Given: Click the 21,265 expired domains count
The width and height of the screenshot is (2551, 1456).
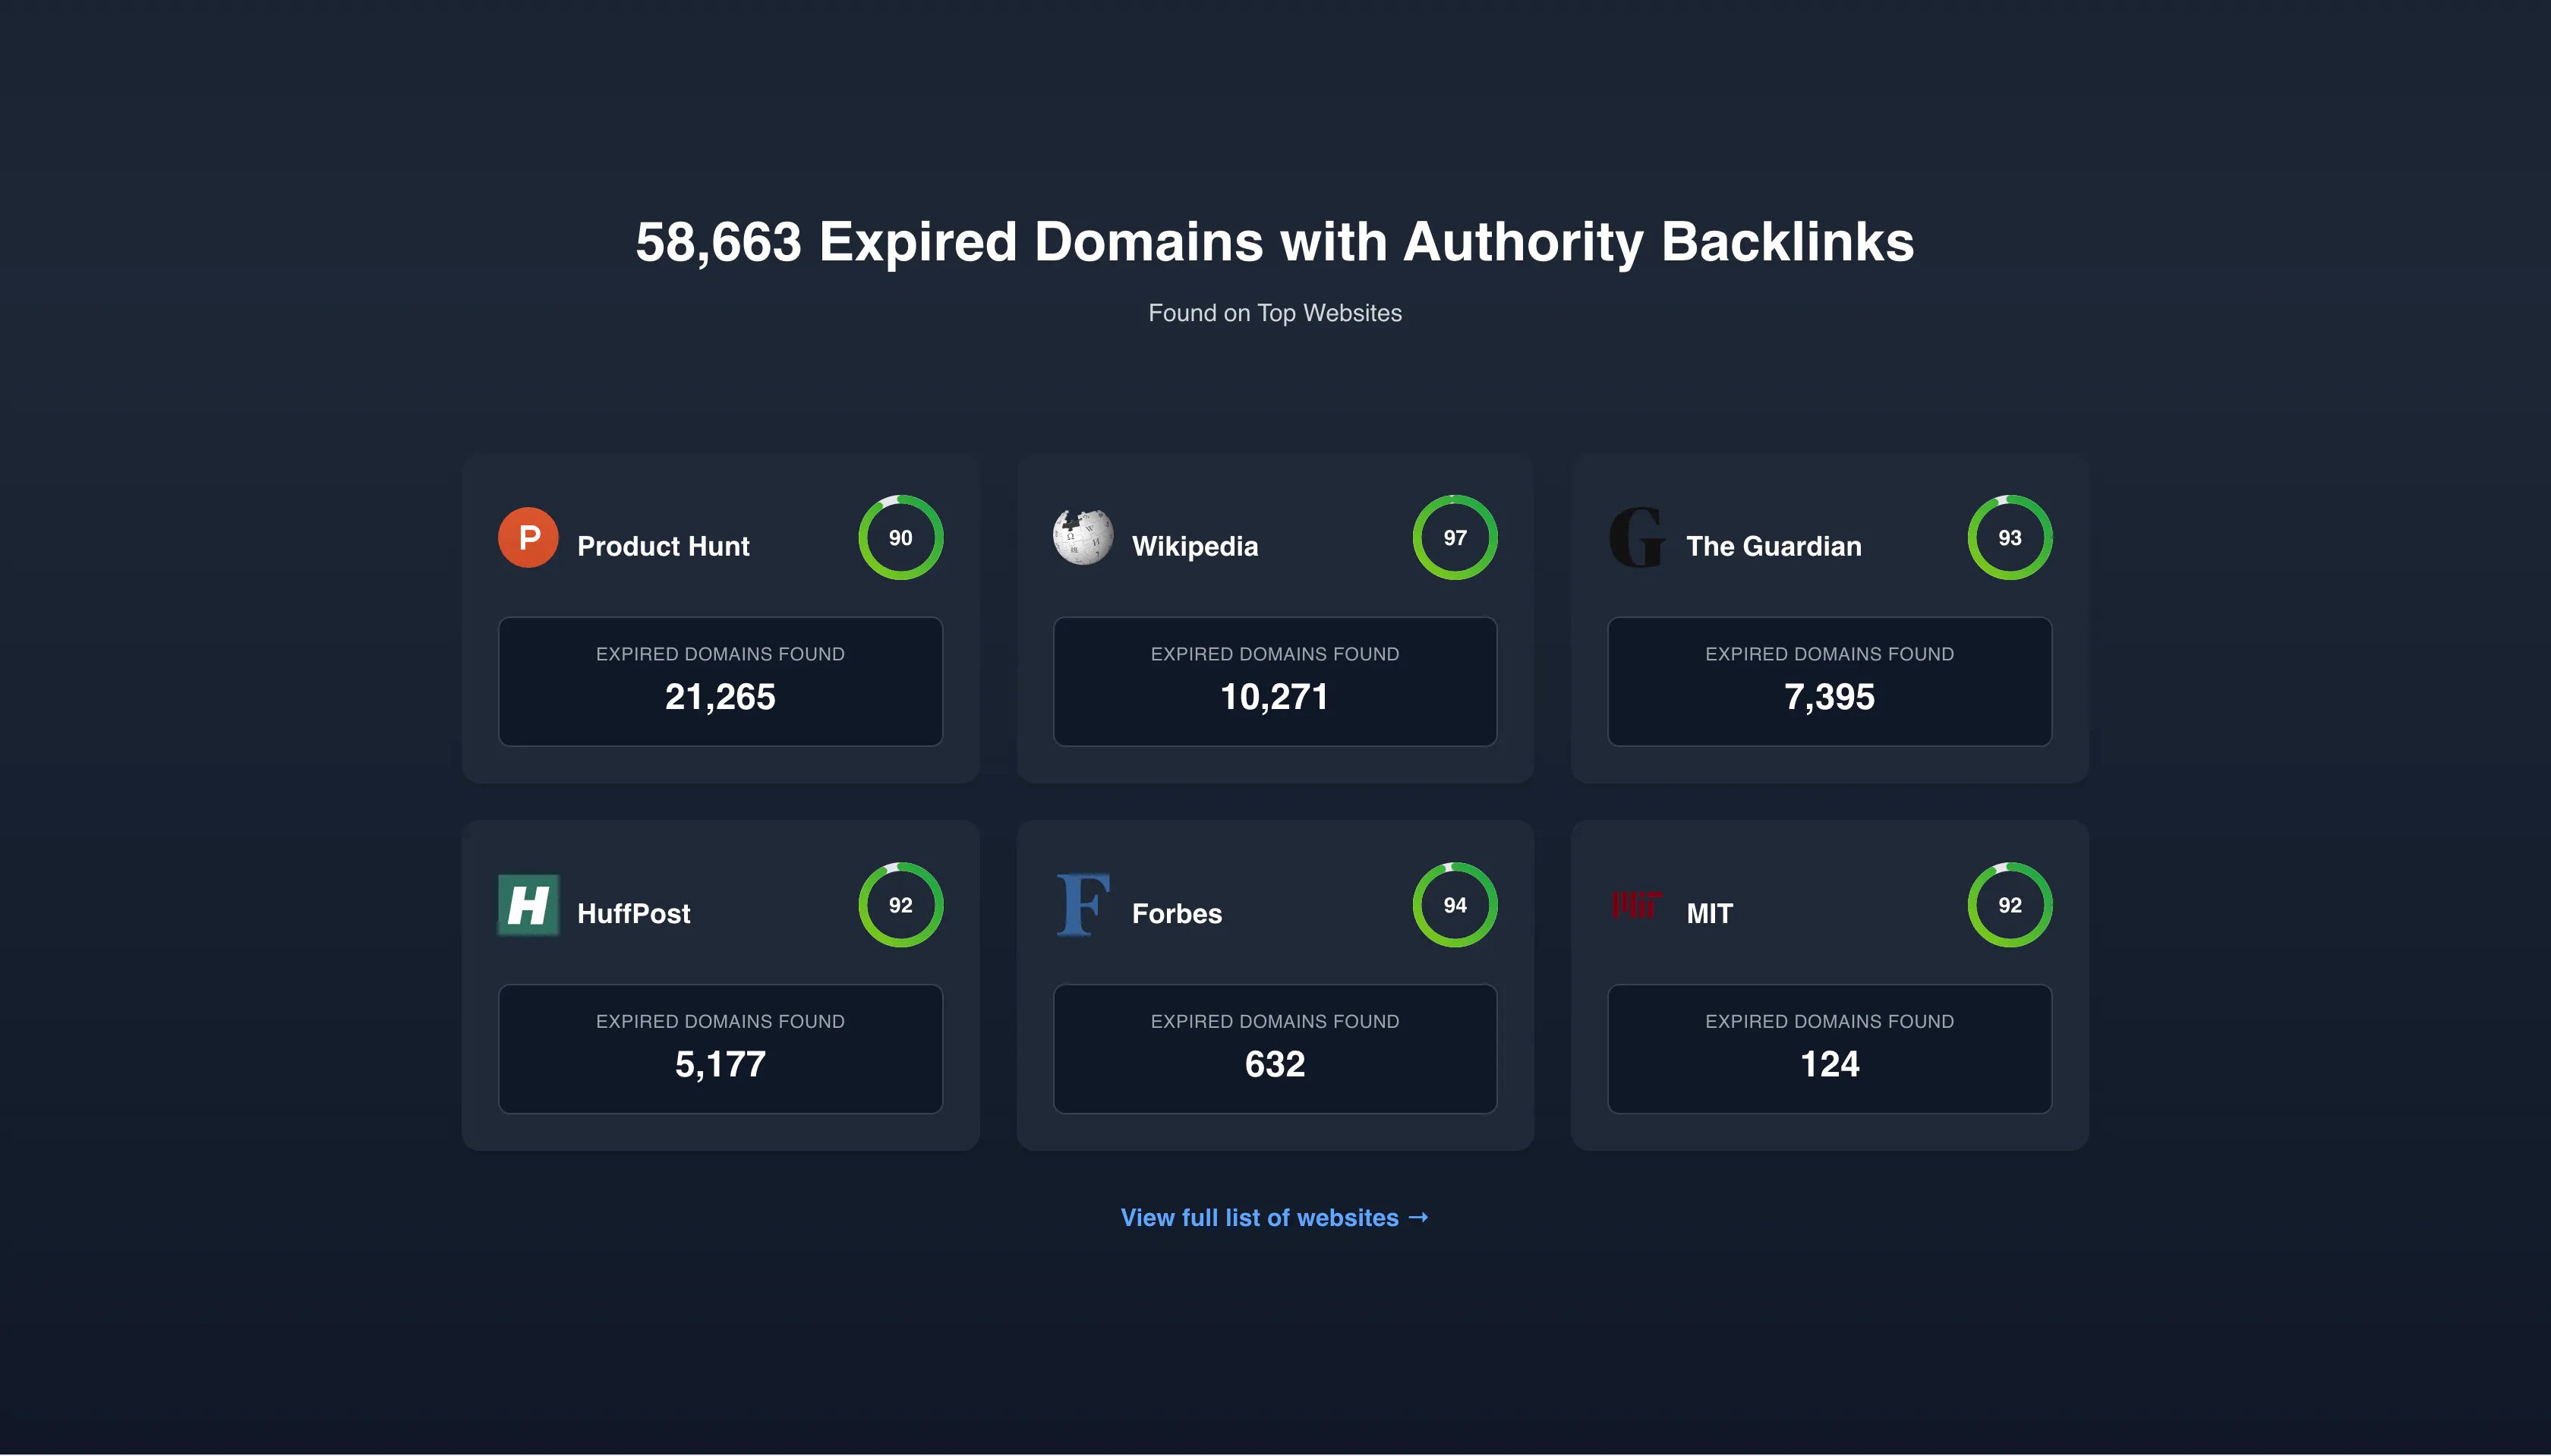Looking at the screenshot, I should [720, 697].
